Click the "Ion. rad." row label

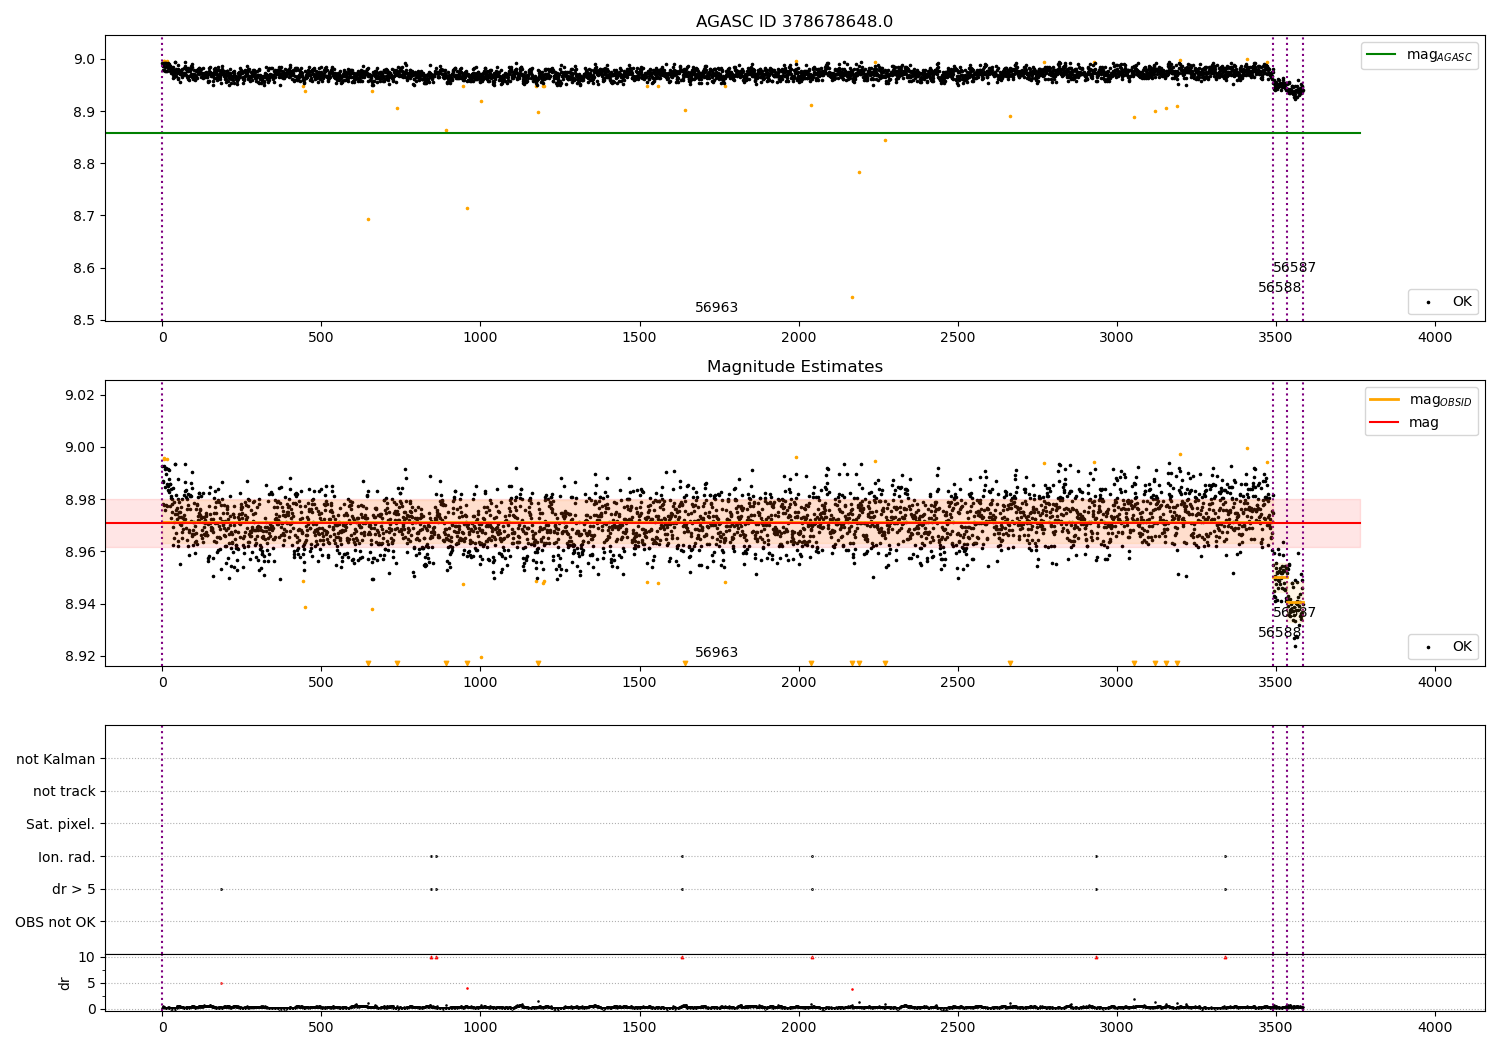(x=67, y=857)
